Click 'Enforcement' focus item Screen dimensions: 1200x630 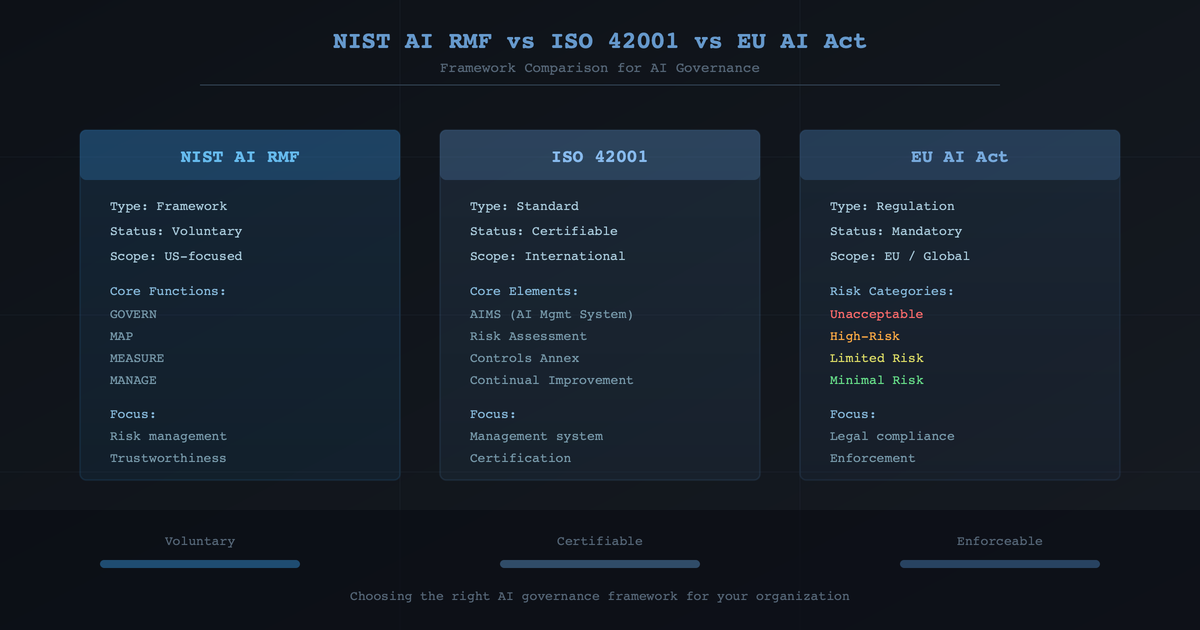(x=873, y=458)
